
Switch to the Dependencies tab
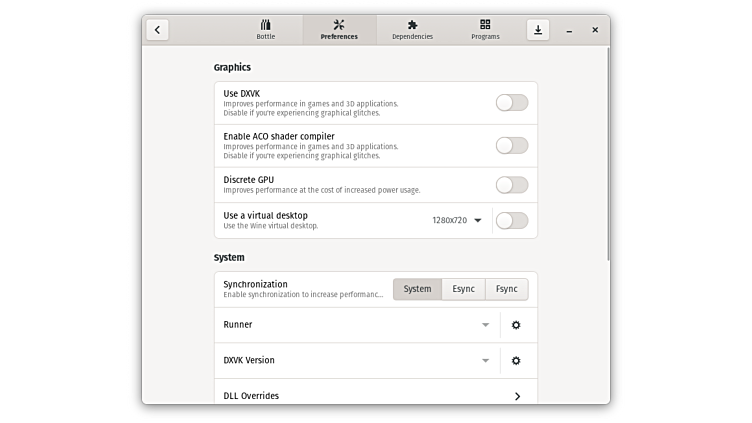(412, 30)
